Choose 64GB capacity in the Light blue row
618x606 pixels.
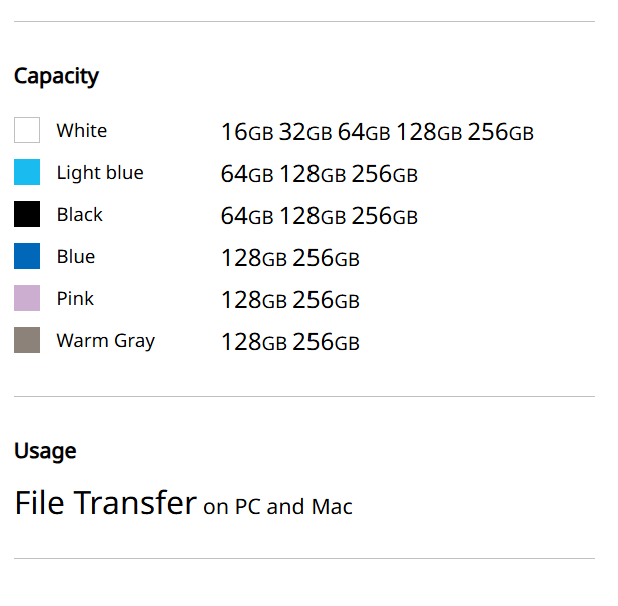click(x=246, y=174)
